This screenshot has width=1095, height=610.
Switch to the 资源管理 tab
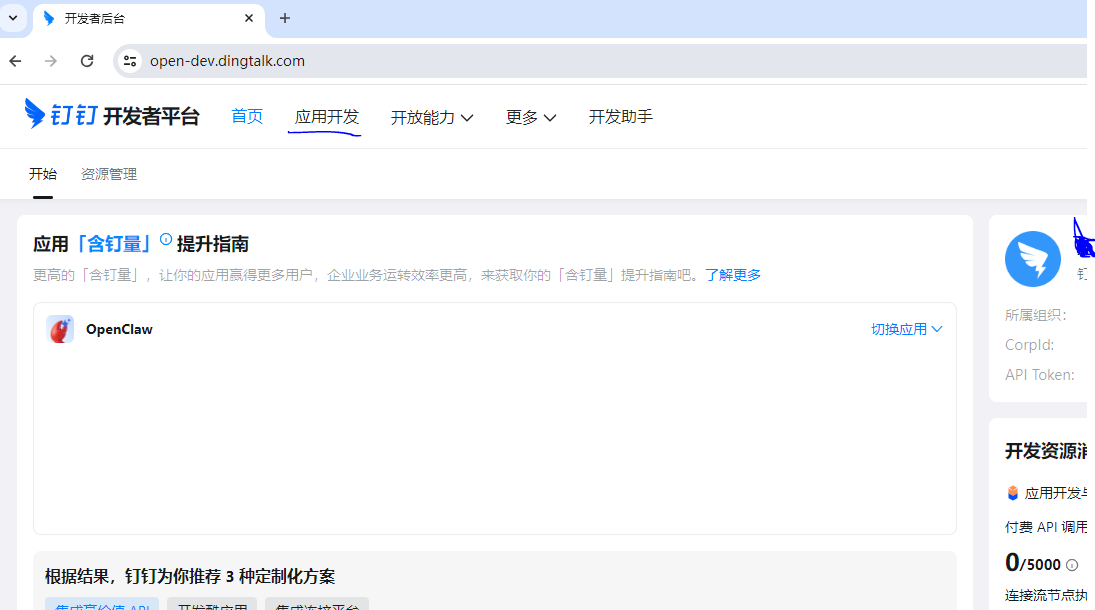[x=108, y=173]
